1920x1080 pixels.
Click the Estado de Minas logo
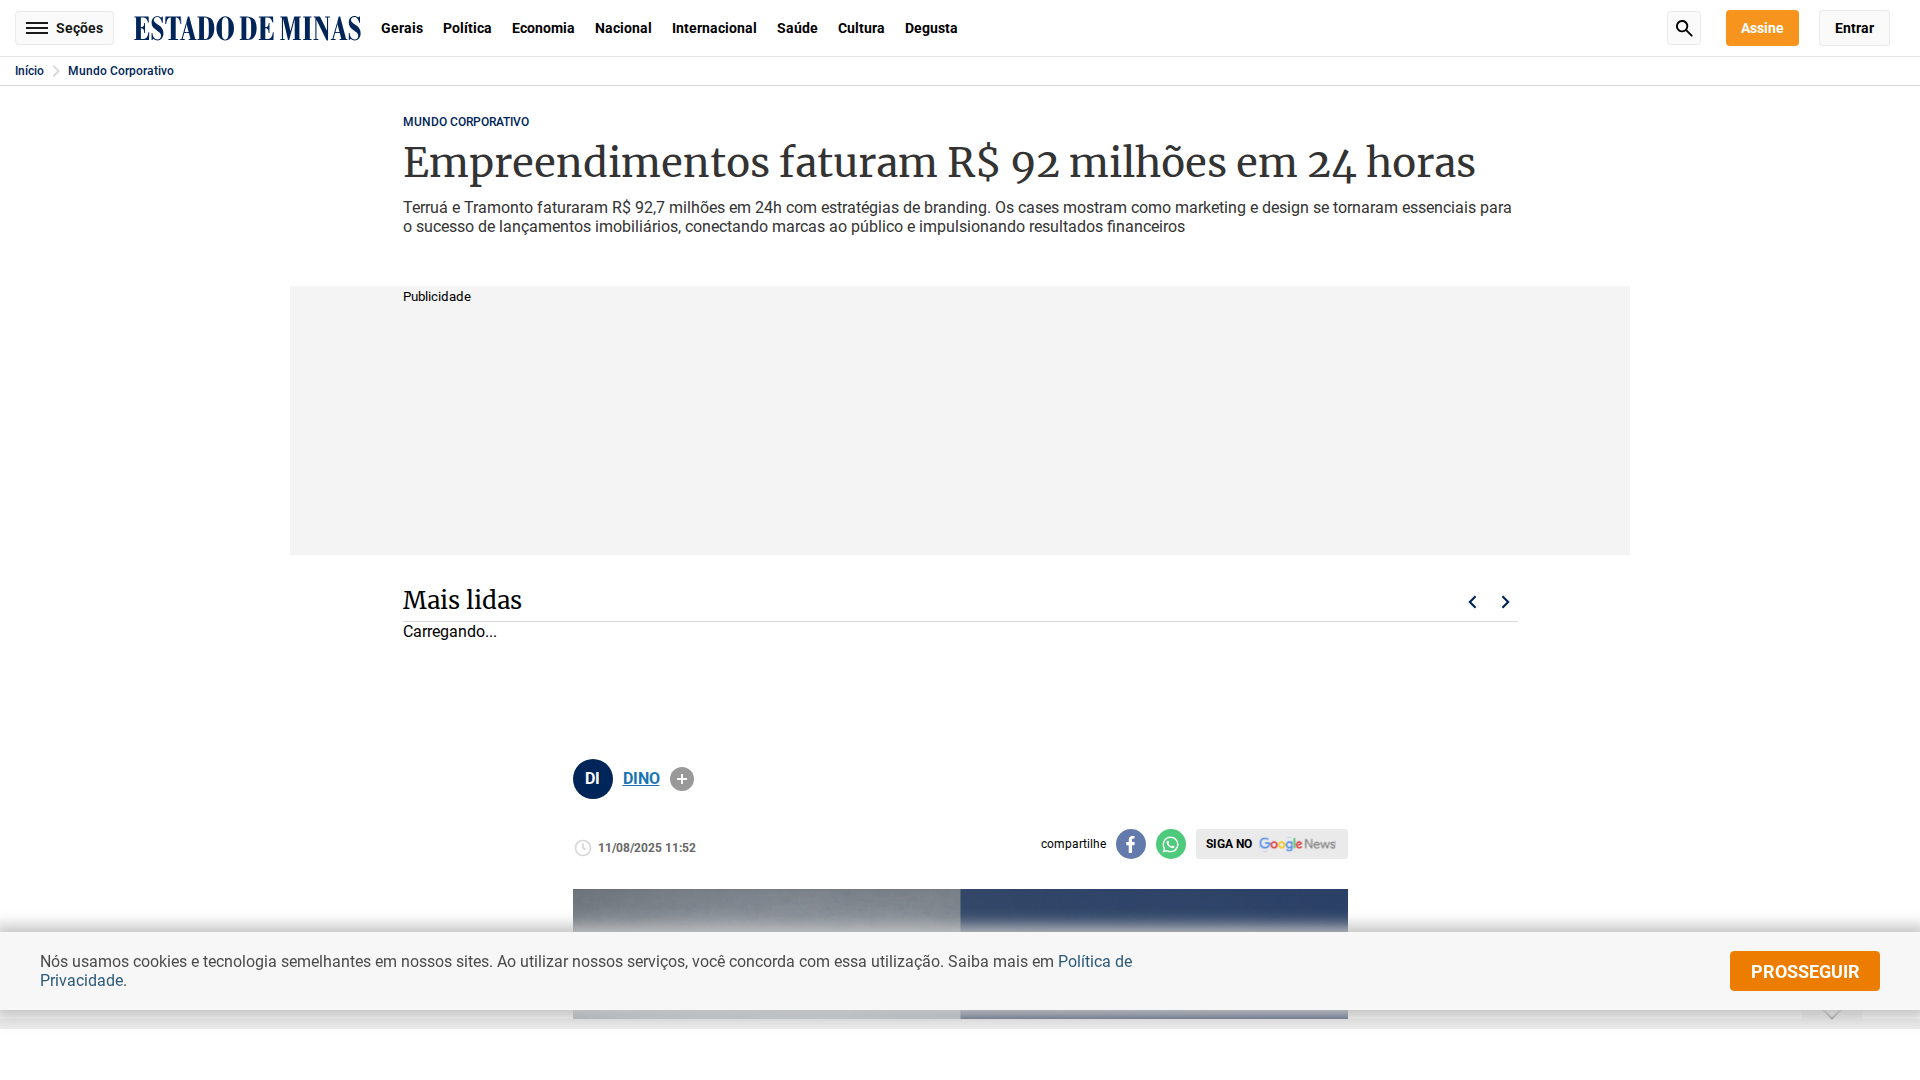pyautogui.click(x=247, y=28)
